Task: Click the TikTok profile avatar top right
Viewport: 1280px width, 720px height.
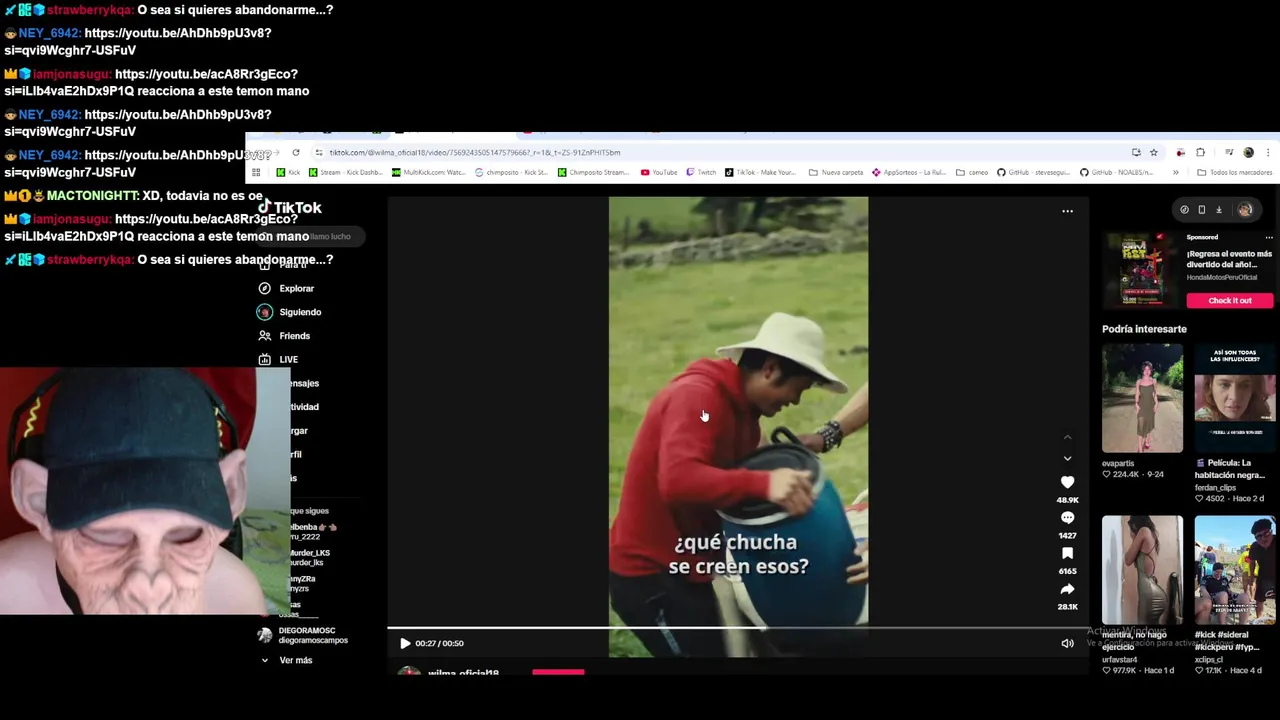Action: [1245, 210]
